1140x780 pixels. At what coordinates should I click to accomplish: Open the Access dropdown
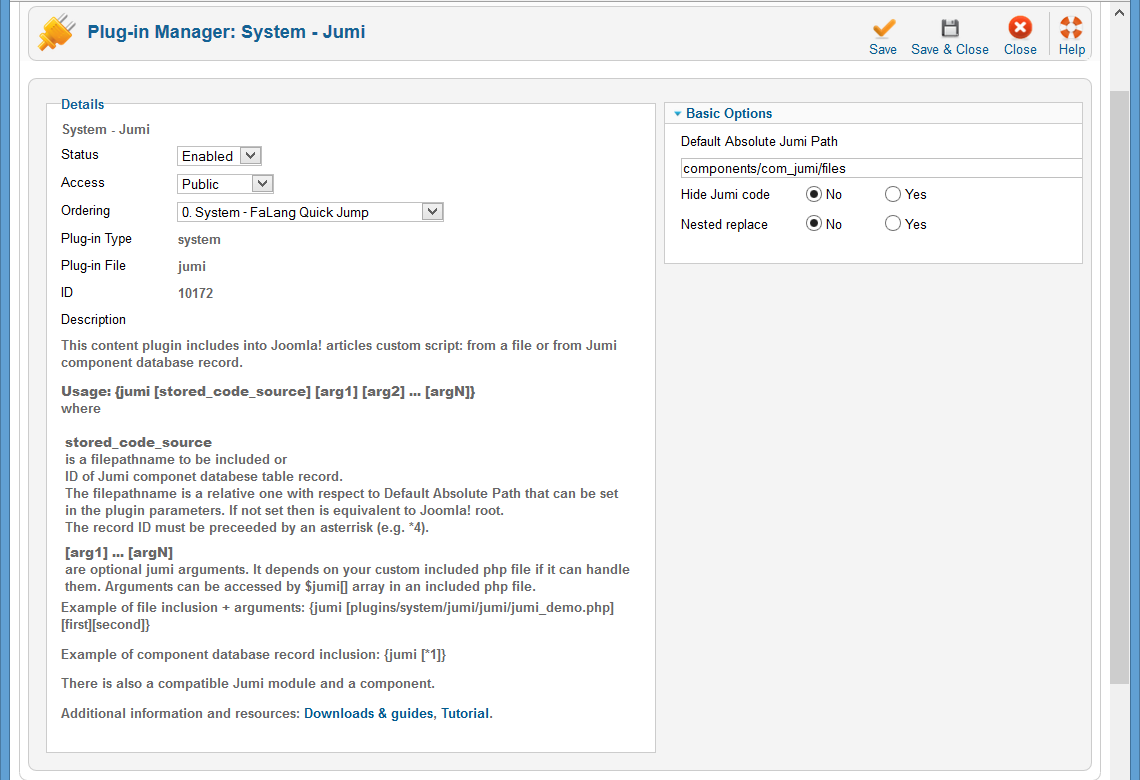tap(225, 184)
